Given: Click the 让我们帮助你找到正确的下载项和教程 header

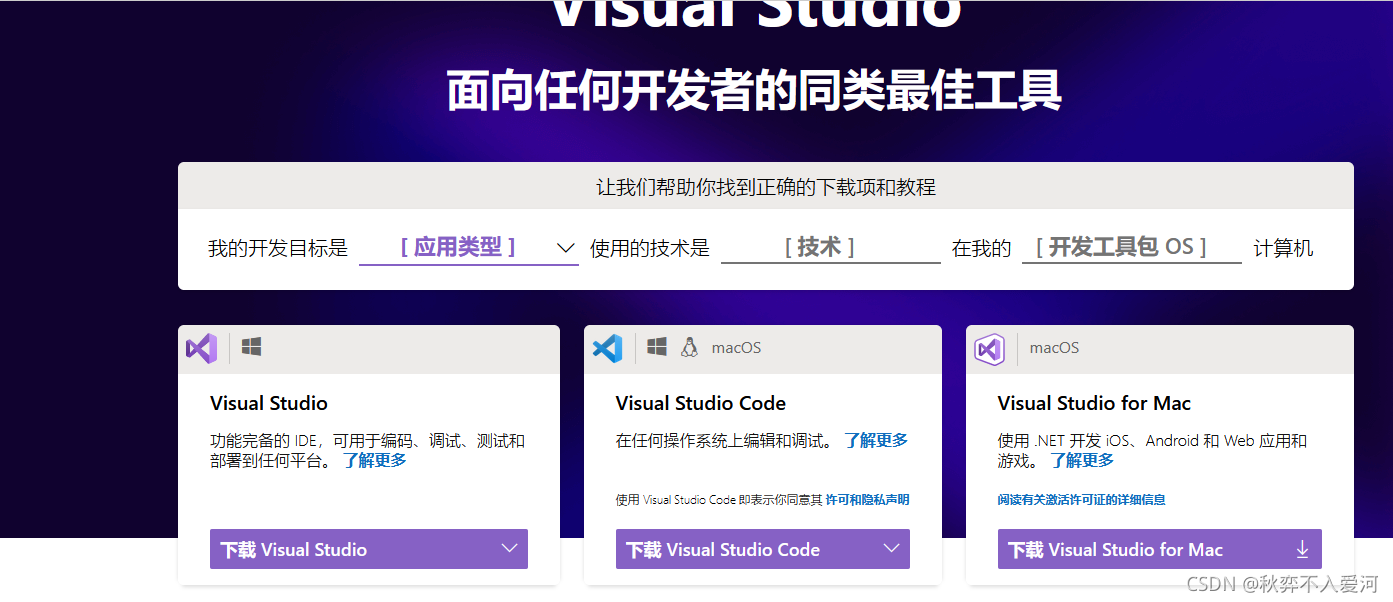Looking at the screenshot, I should 766,187.
